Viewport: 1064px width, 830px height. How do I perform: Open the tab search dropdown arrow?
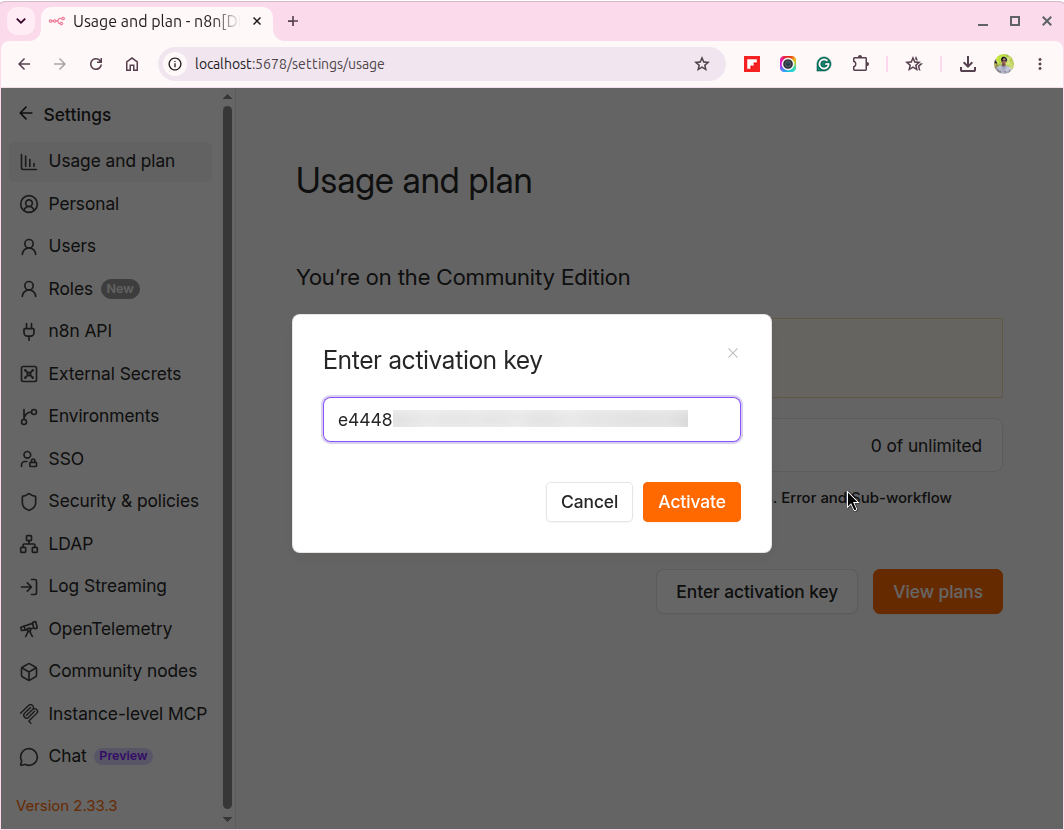(x=21, y=21)
